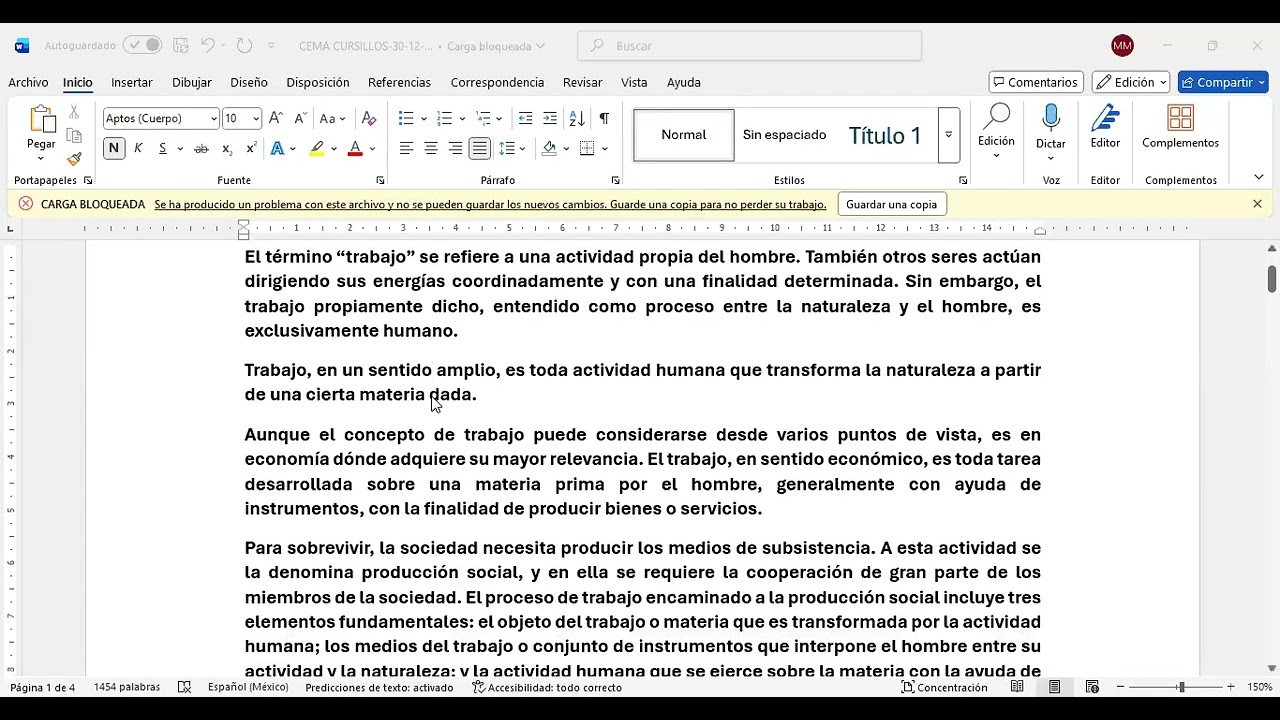Screen dimensions: 1280x720
Task: Apply the yellow text highlight color
Action: pos(317,148)
